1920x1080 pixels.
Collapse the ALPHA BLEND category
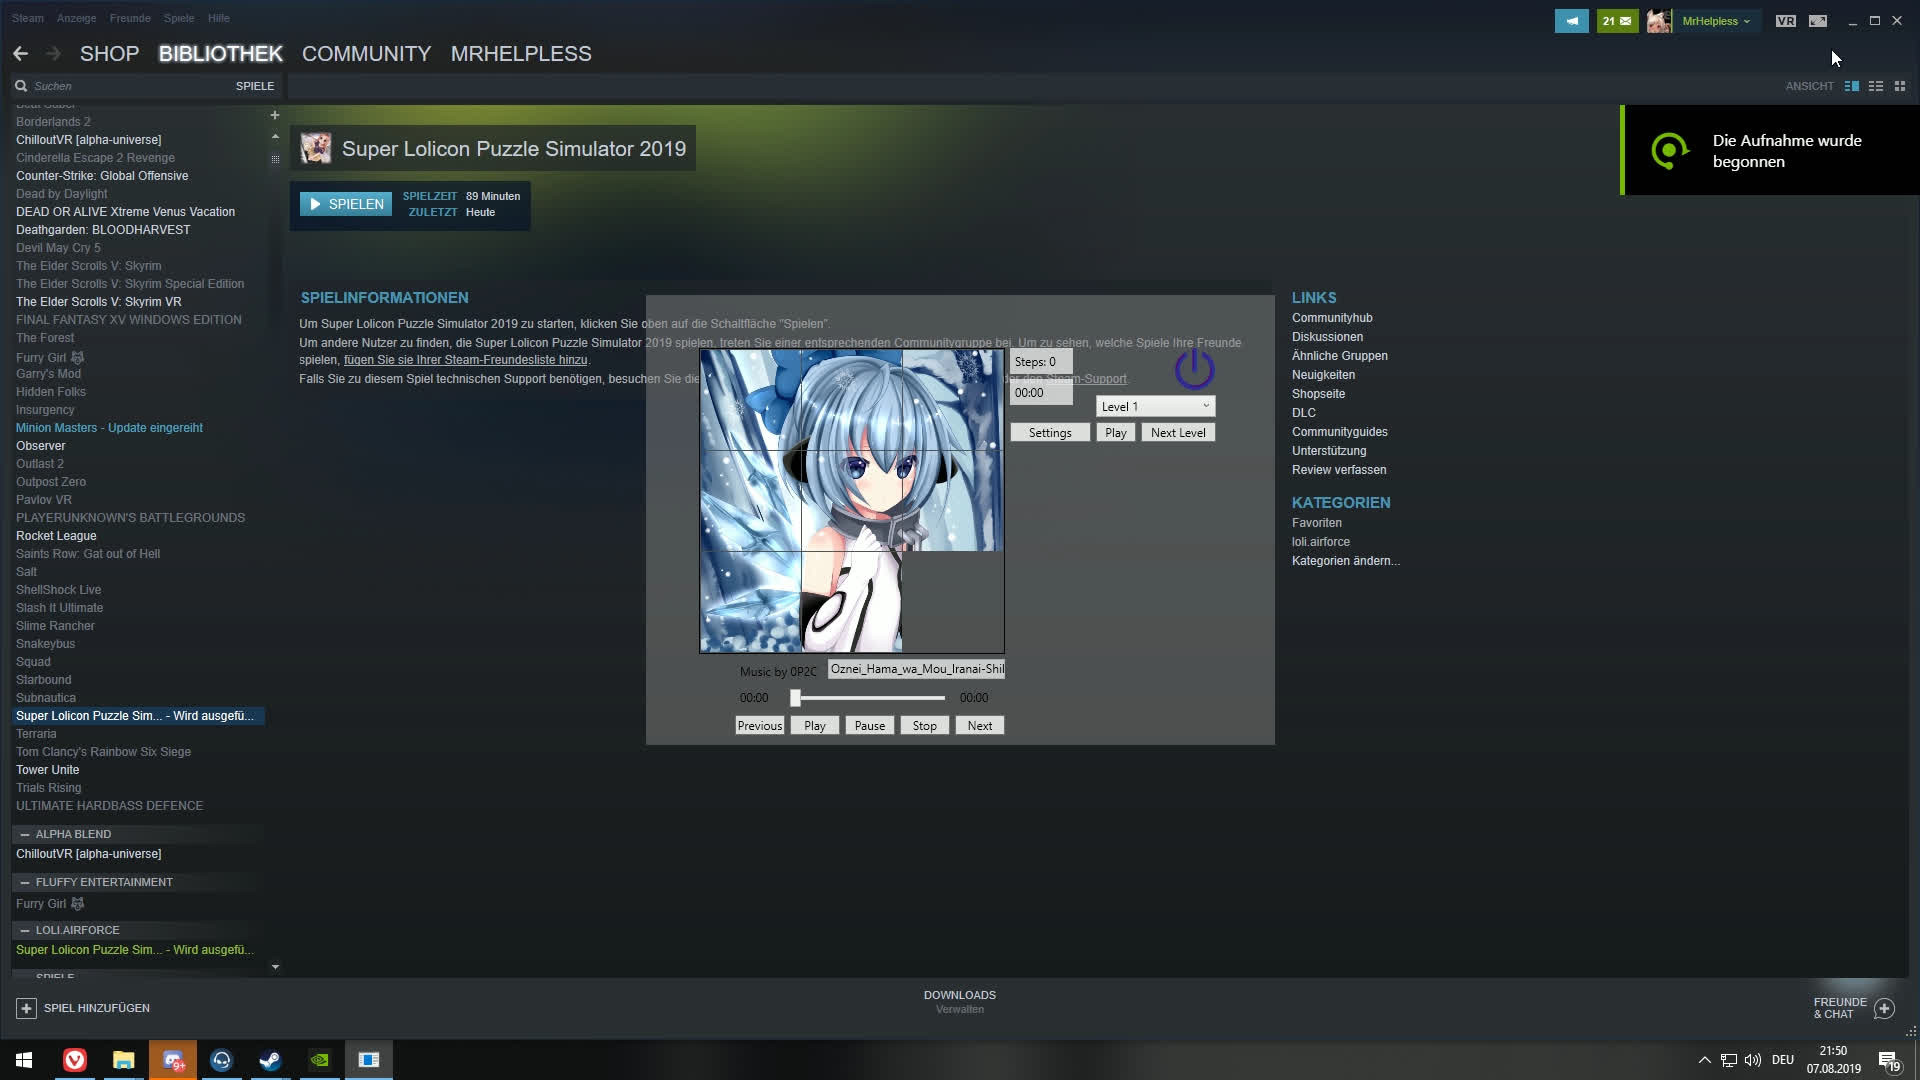point(25,834)
